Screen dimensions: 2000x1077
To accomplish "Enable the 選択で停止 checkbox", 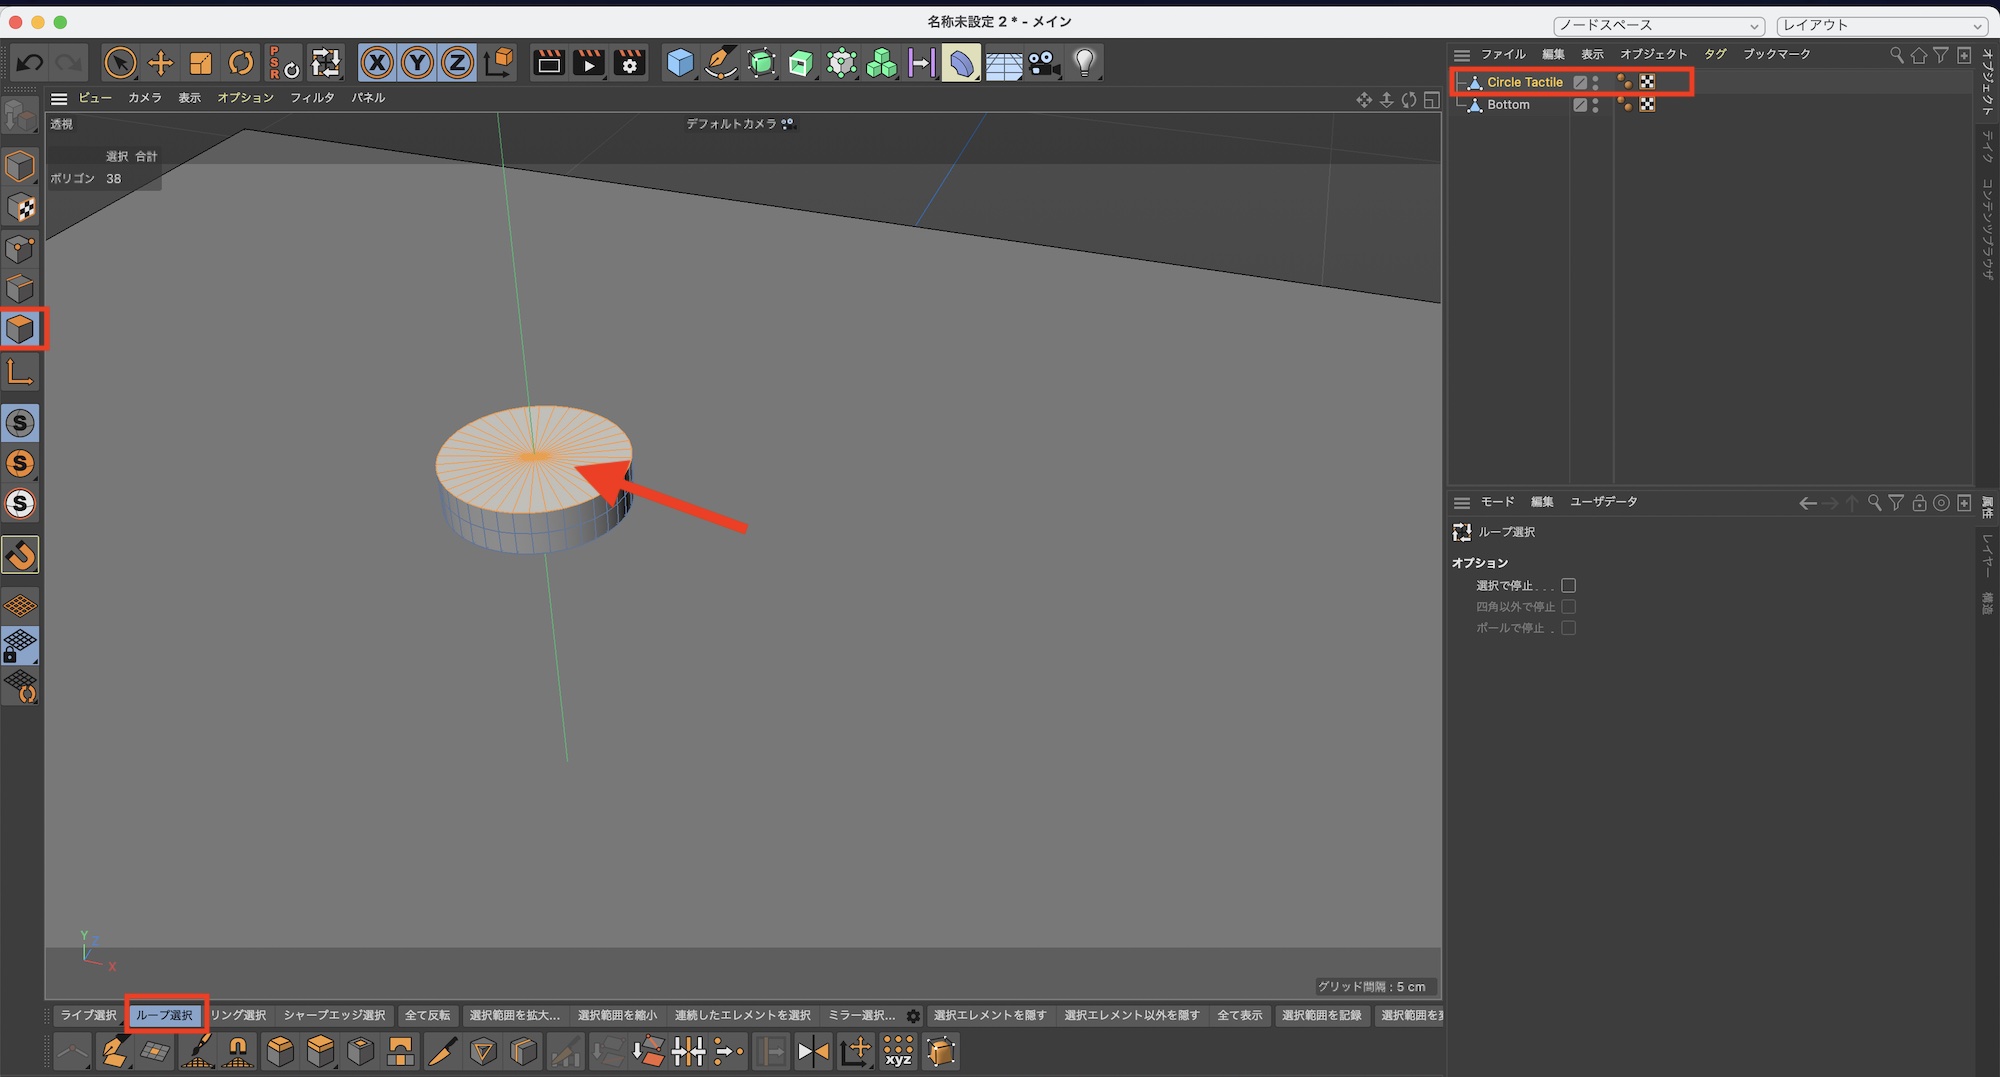I will [1568, 586].
